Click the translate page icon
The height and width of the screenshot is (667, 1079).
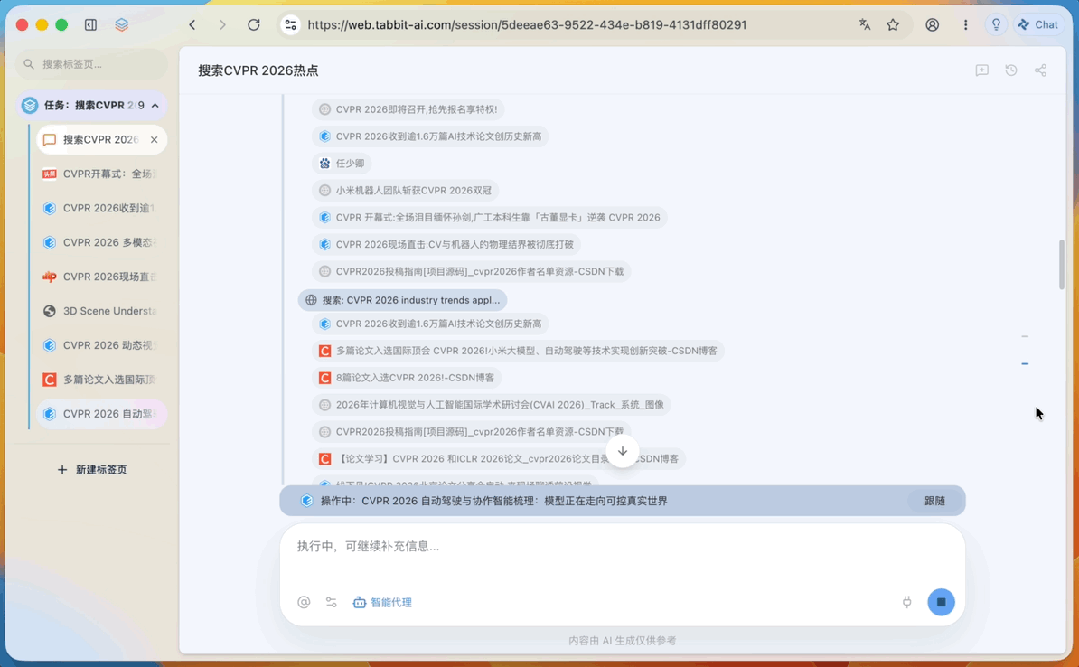click(x=864, y=25)
